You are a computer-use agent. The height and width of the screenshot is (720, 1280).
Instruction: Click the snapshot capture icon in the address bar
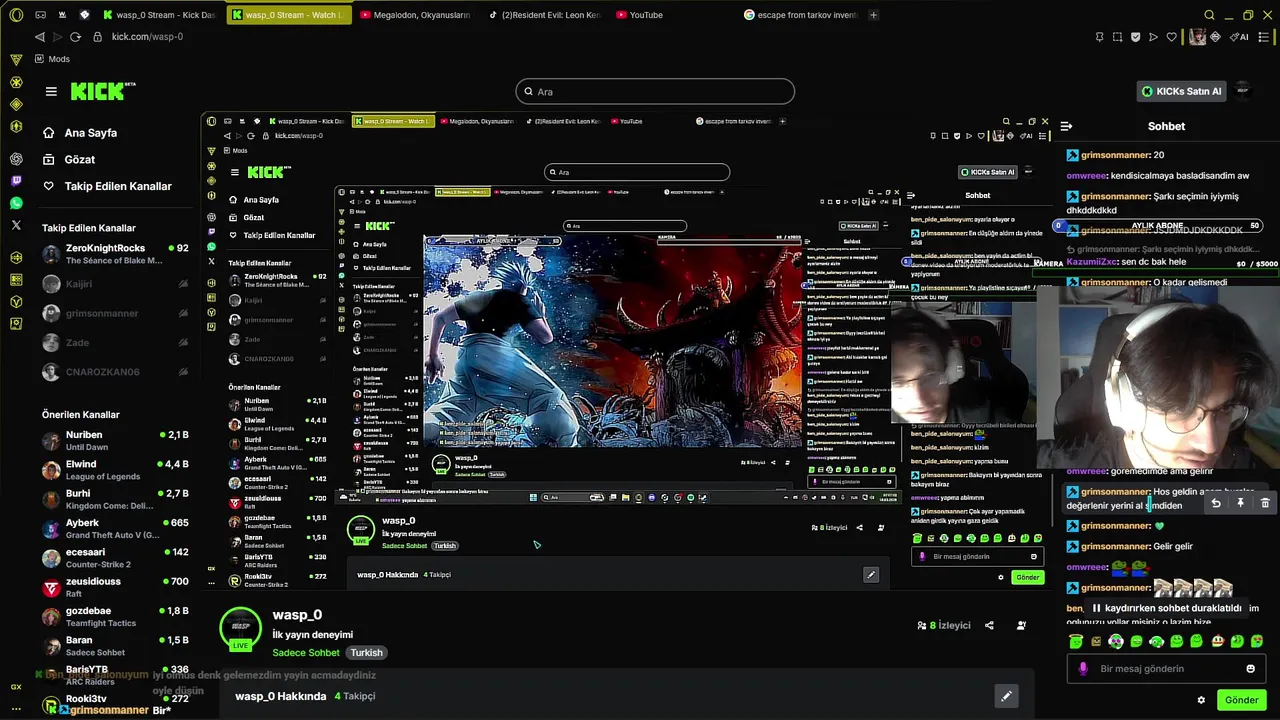(1118, 37)
